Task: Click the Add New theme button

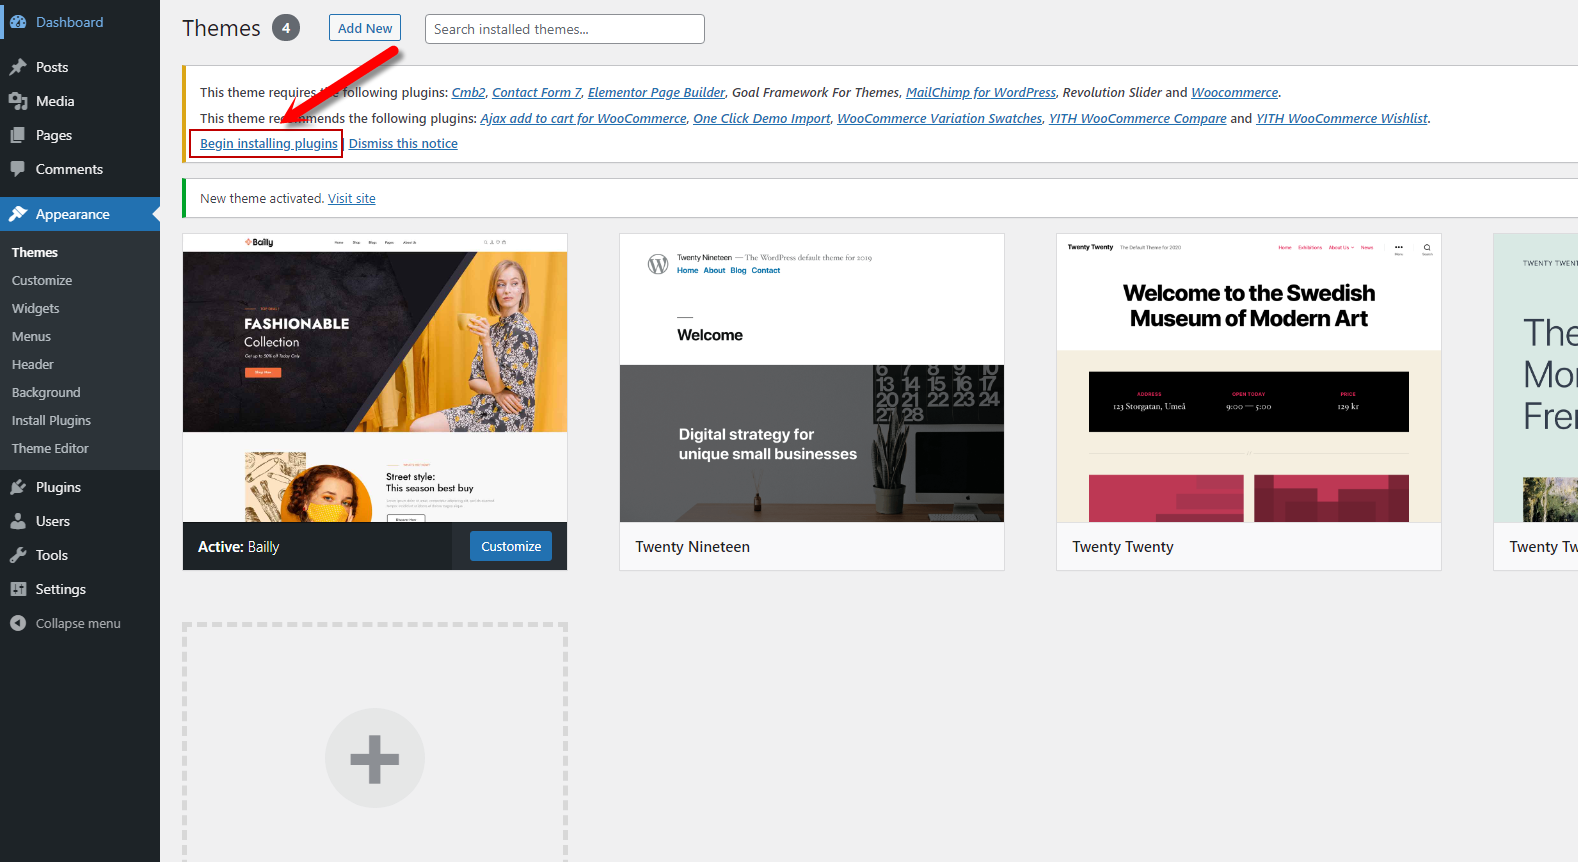Action: pyautogui.click(x=365, y=28)
